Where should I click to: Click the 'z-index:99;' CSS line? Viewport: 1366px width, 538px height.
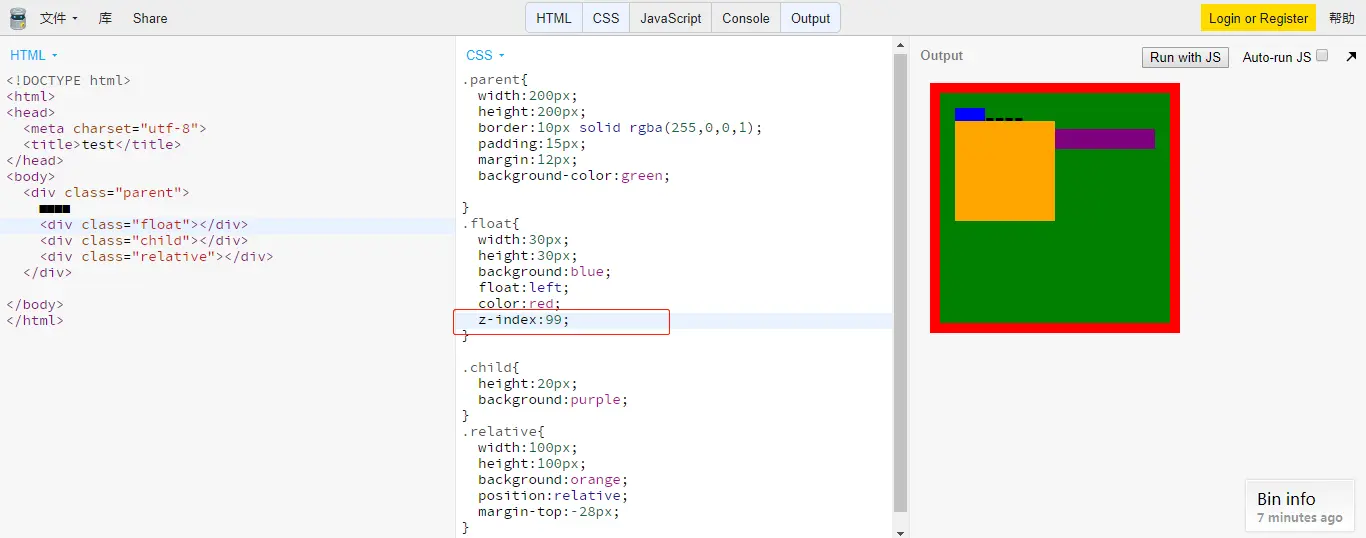click(523, 320)
